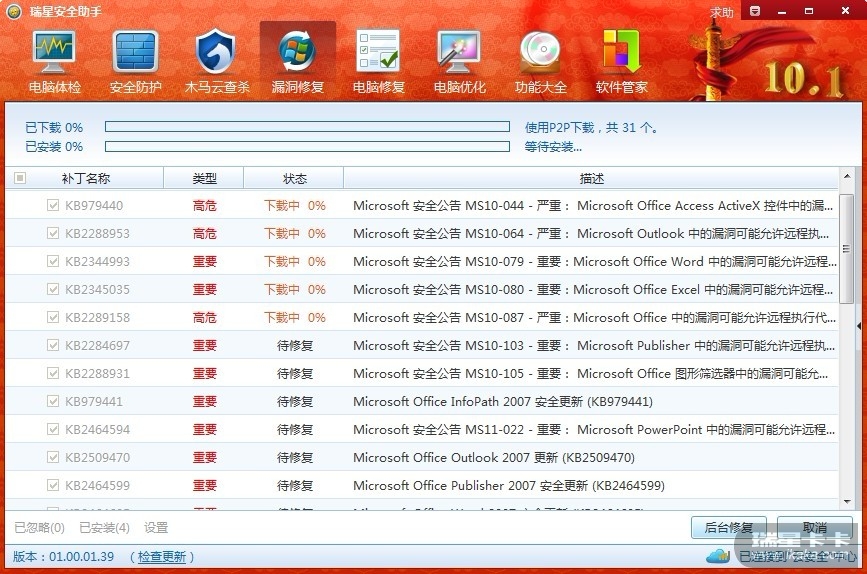
Task: Click the 后台修复 button
Action: [x=729, y=528]
